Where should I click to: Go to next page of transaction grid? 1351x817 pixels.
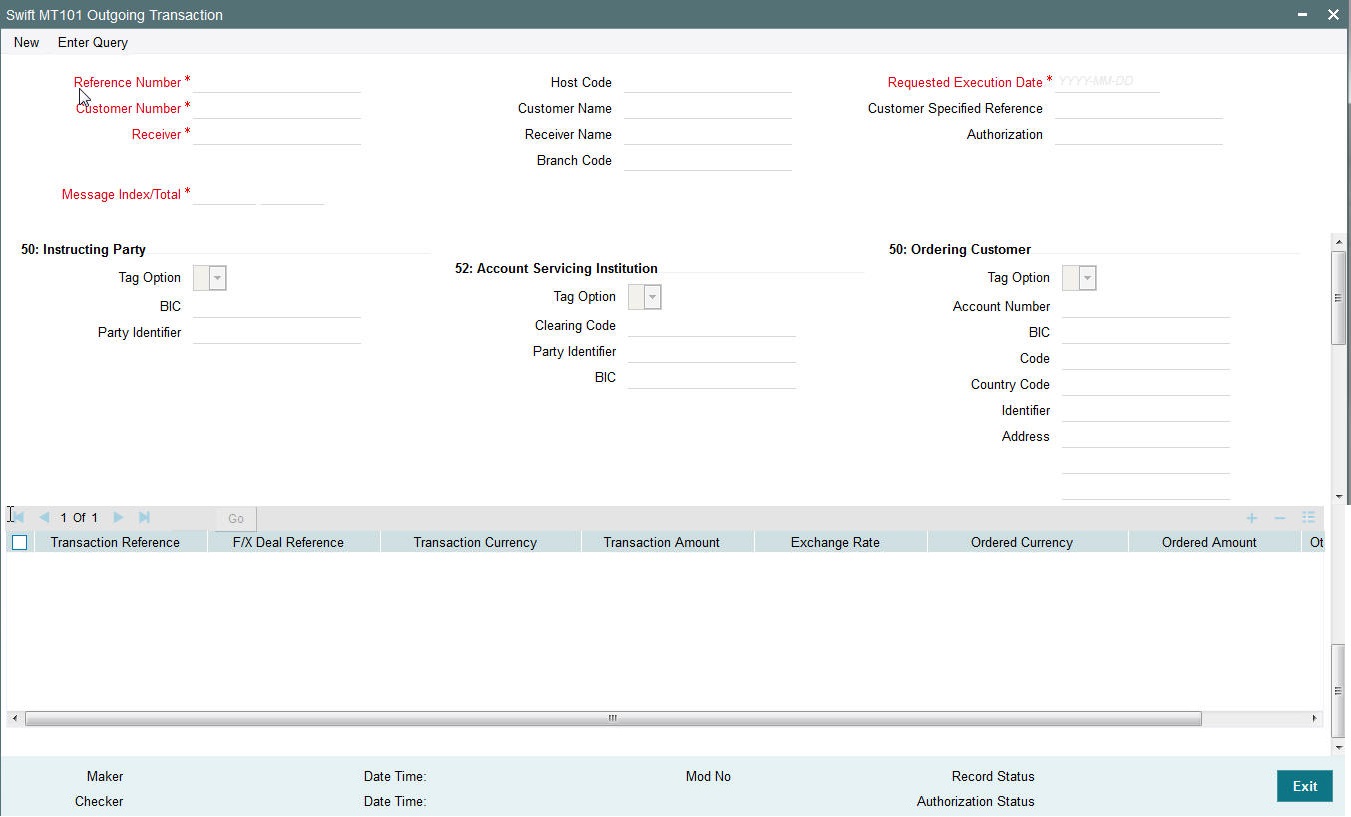pyautogui.click(x=118, y=517)
